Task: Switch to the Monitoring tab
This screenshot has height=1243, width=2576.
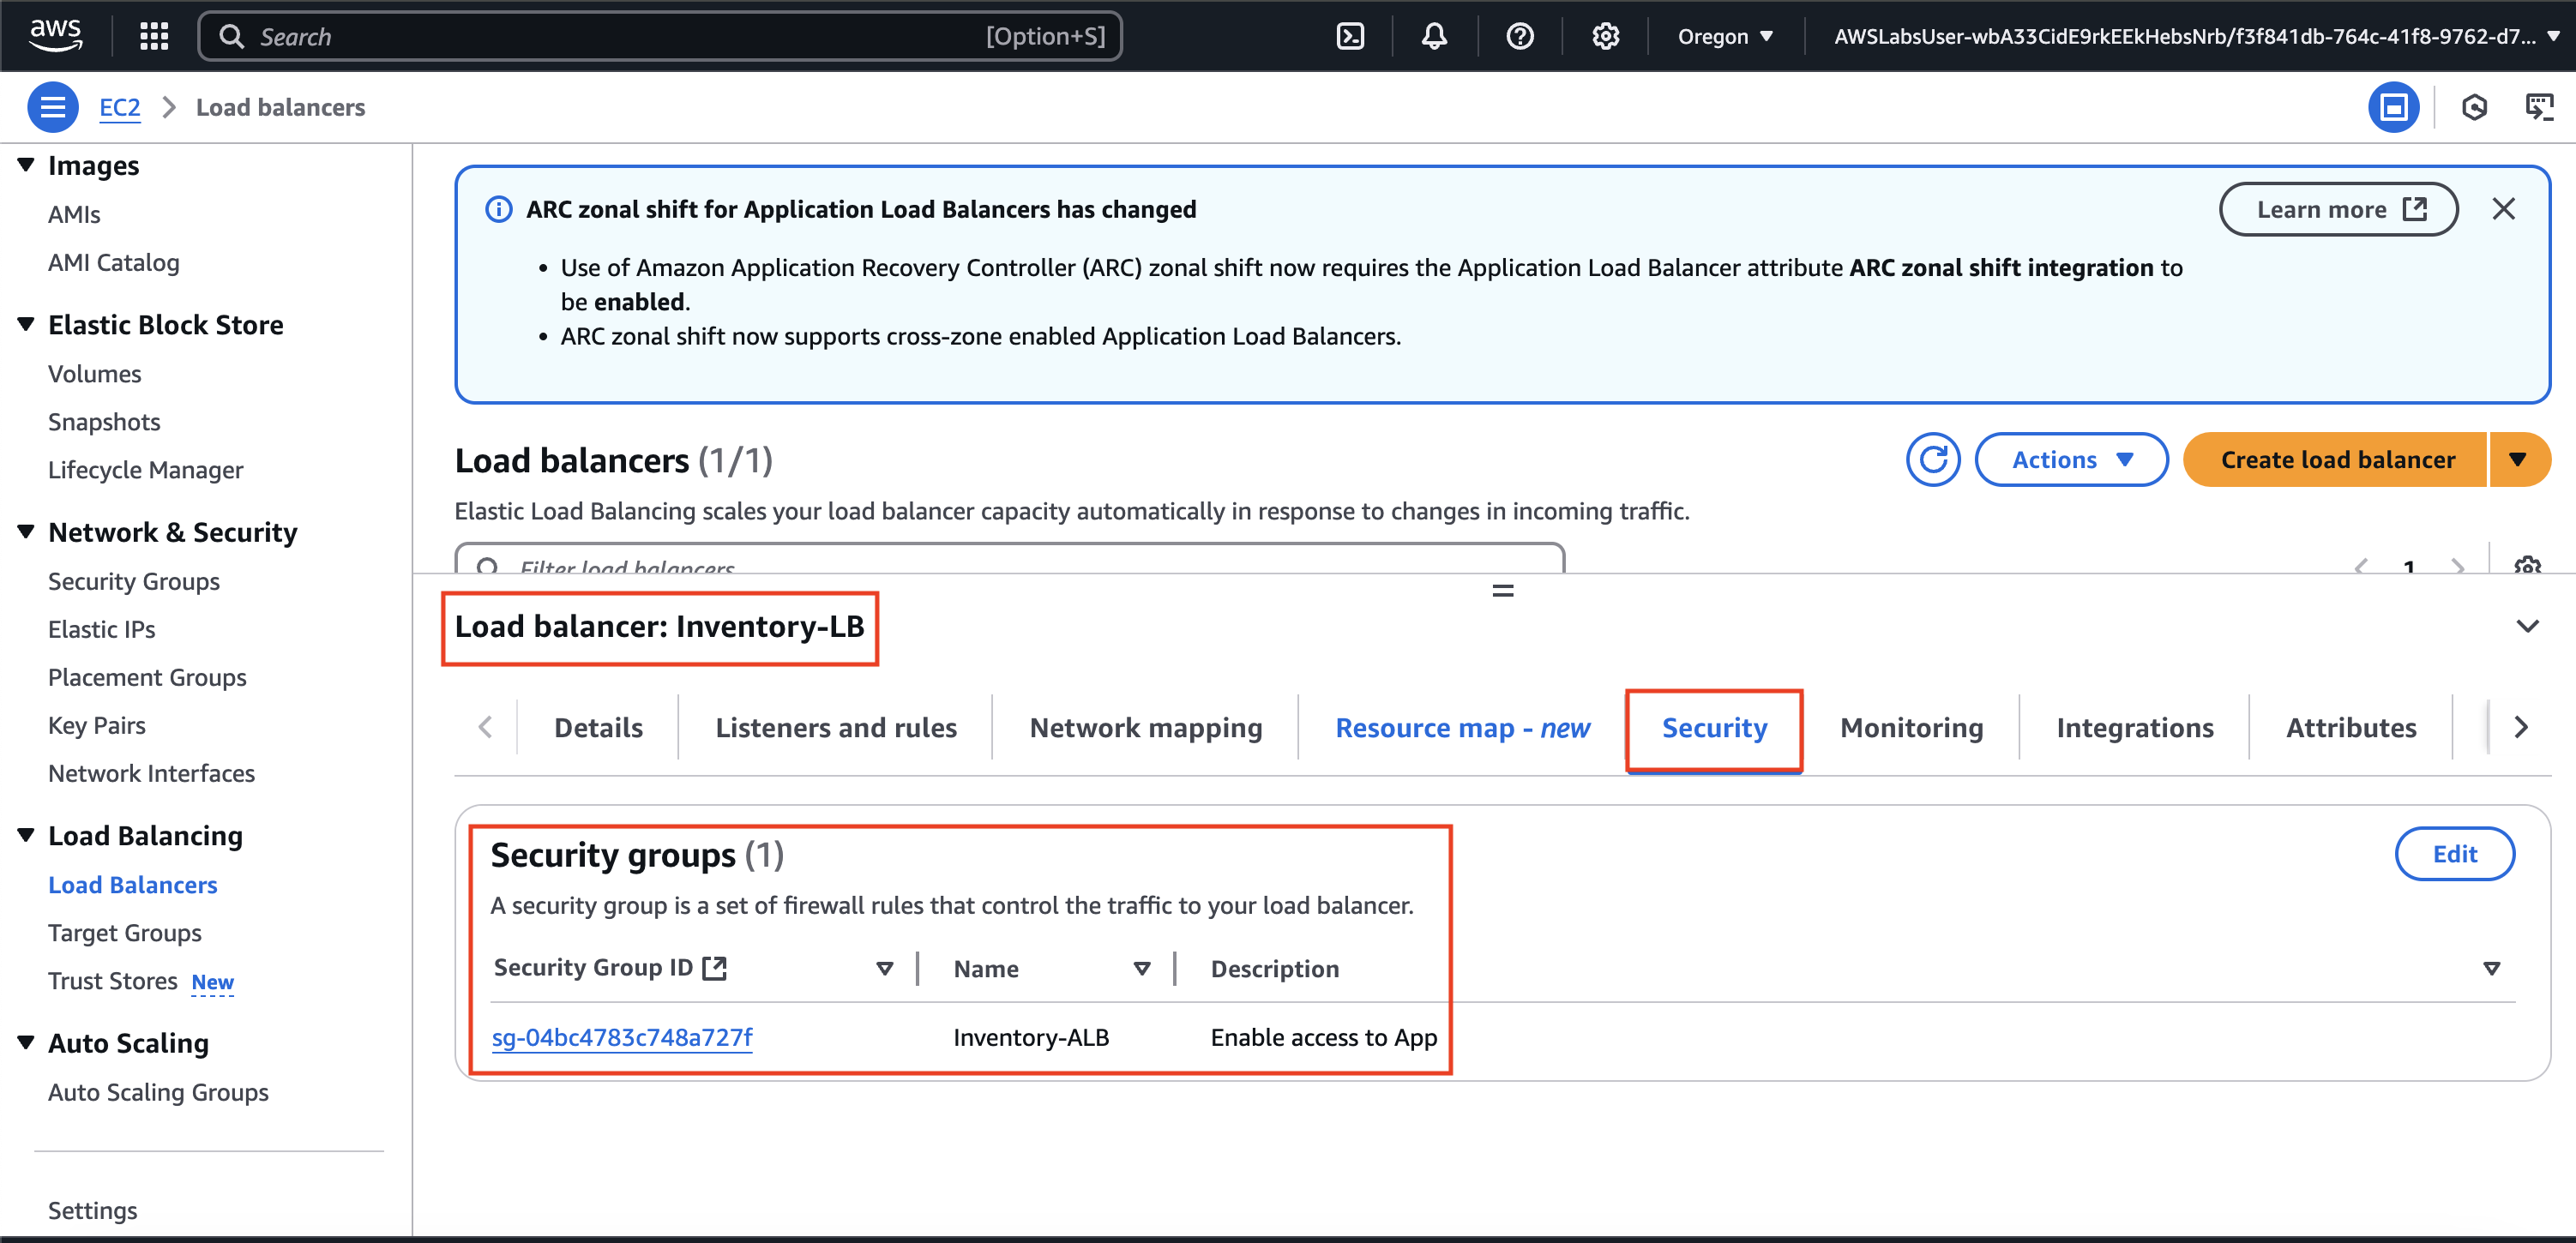Action: click(x=1911, y=728)
